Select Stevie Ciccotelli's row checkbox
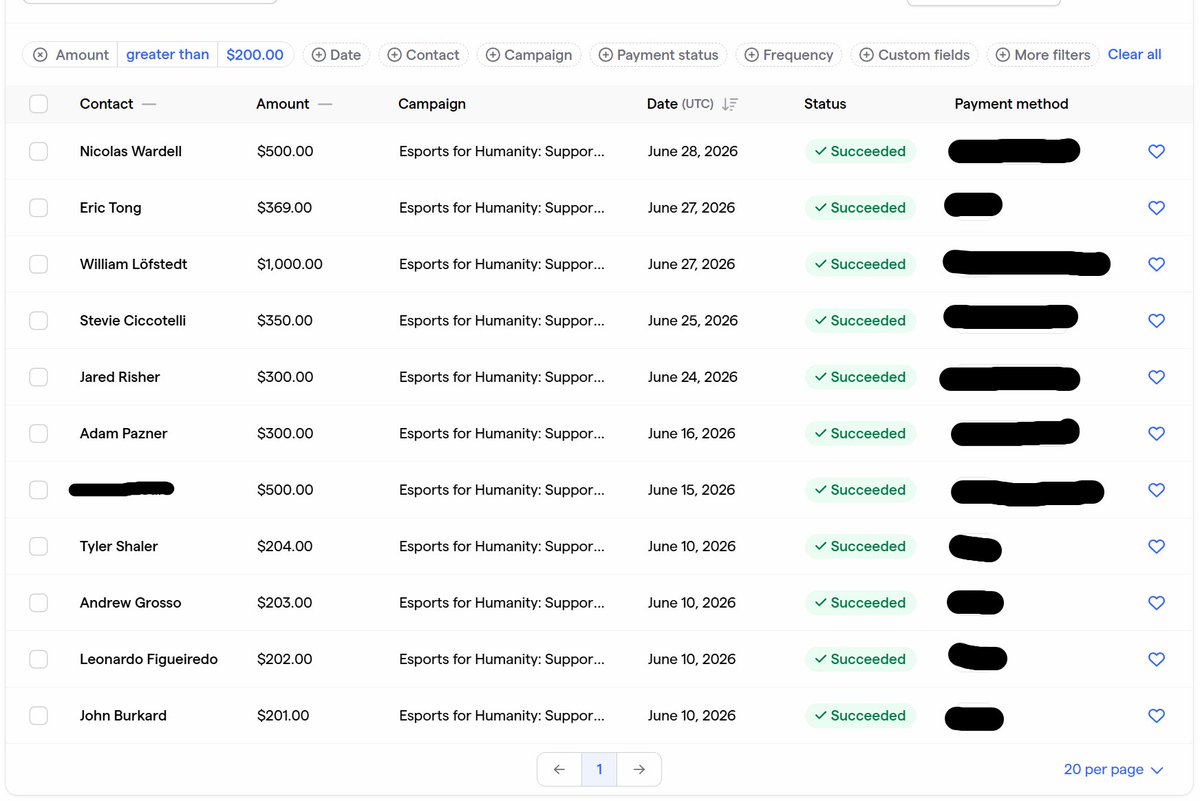The image size is (1200, 801). (x=38, y=321)
